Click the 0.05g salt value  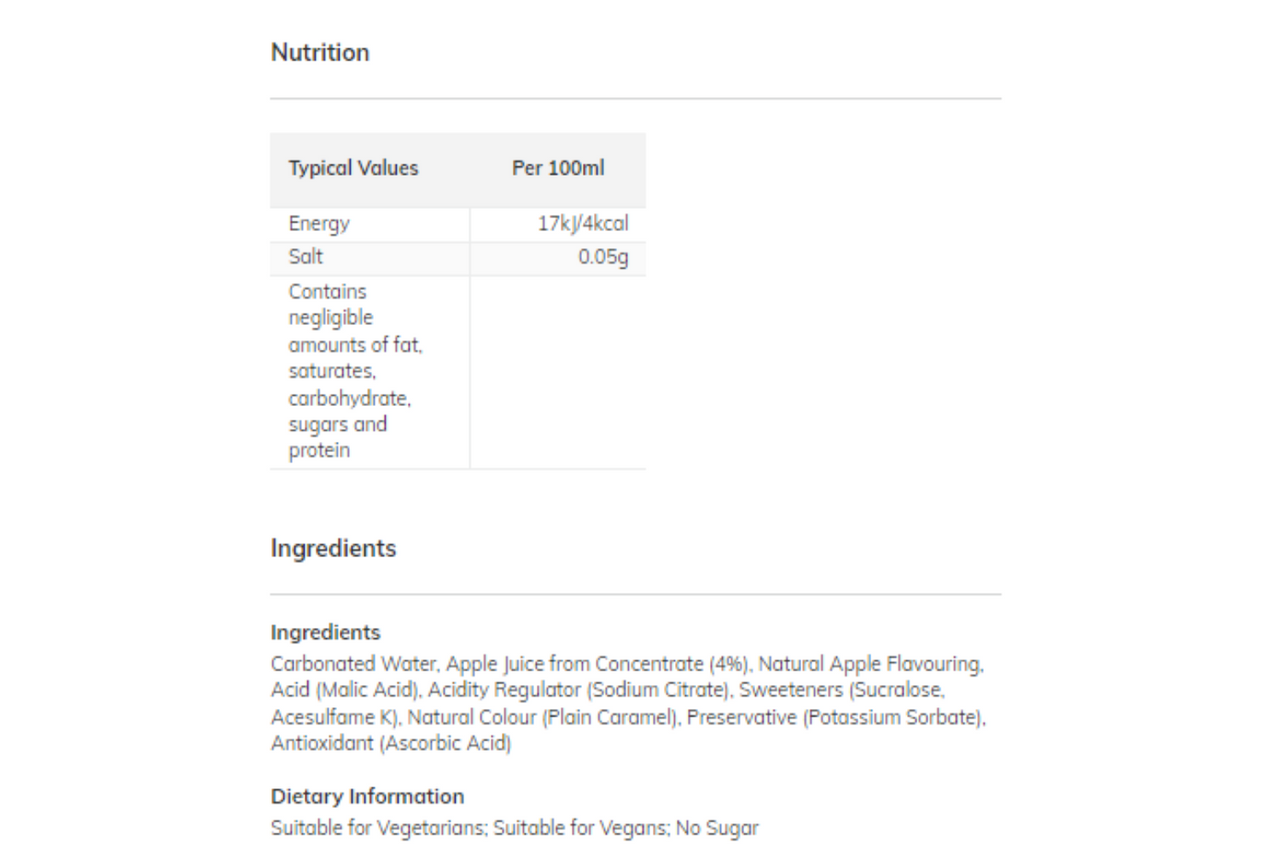pyautogui.click(x=603, y=257)
